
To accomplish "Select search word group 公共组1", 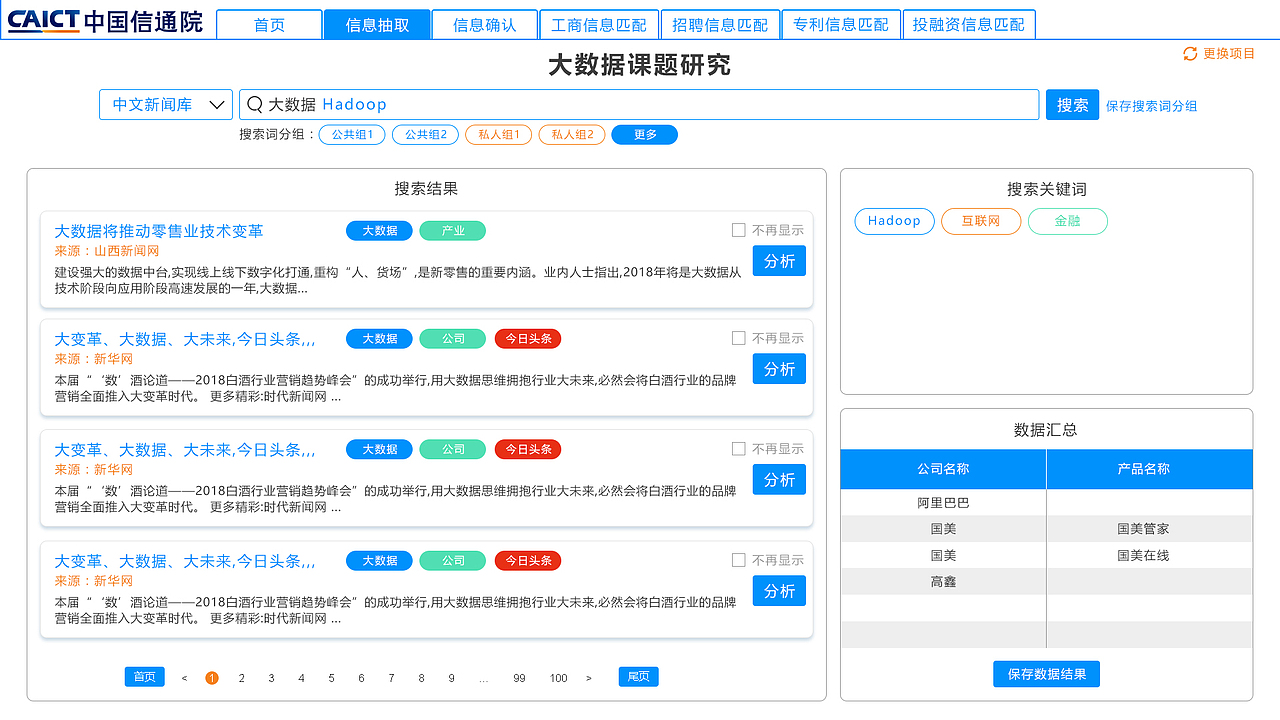I will [x=352, y=134].
